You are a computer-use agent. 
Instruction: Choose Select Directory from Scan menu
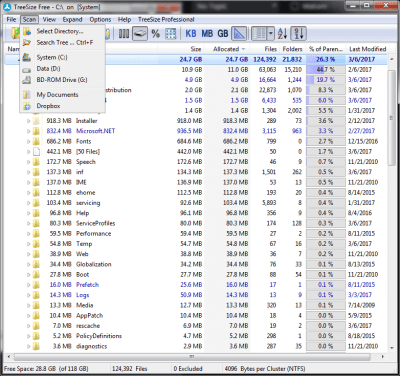point(60,31)
